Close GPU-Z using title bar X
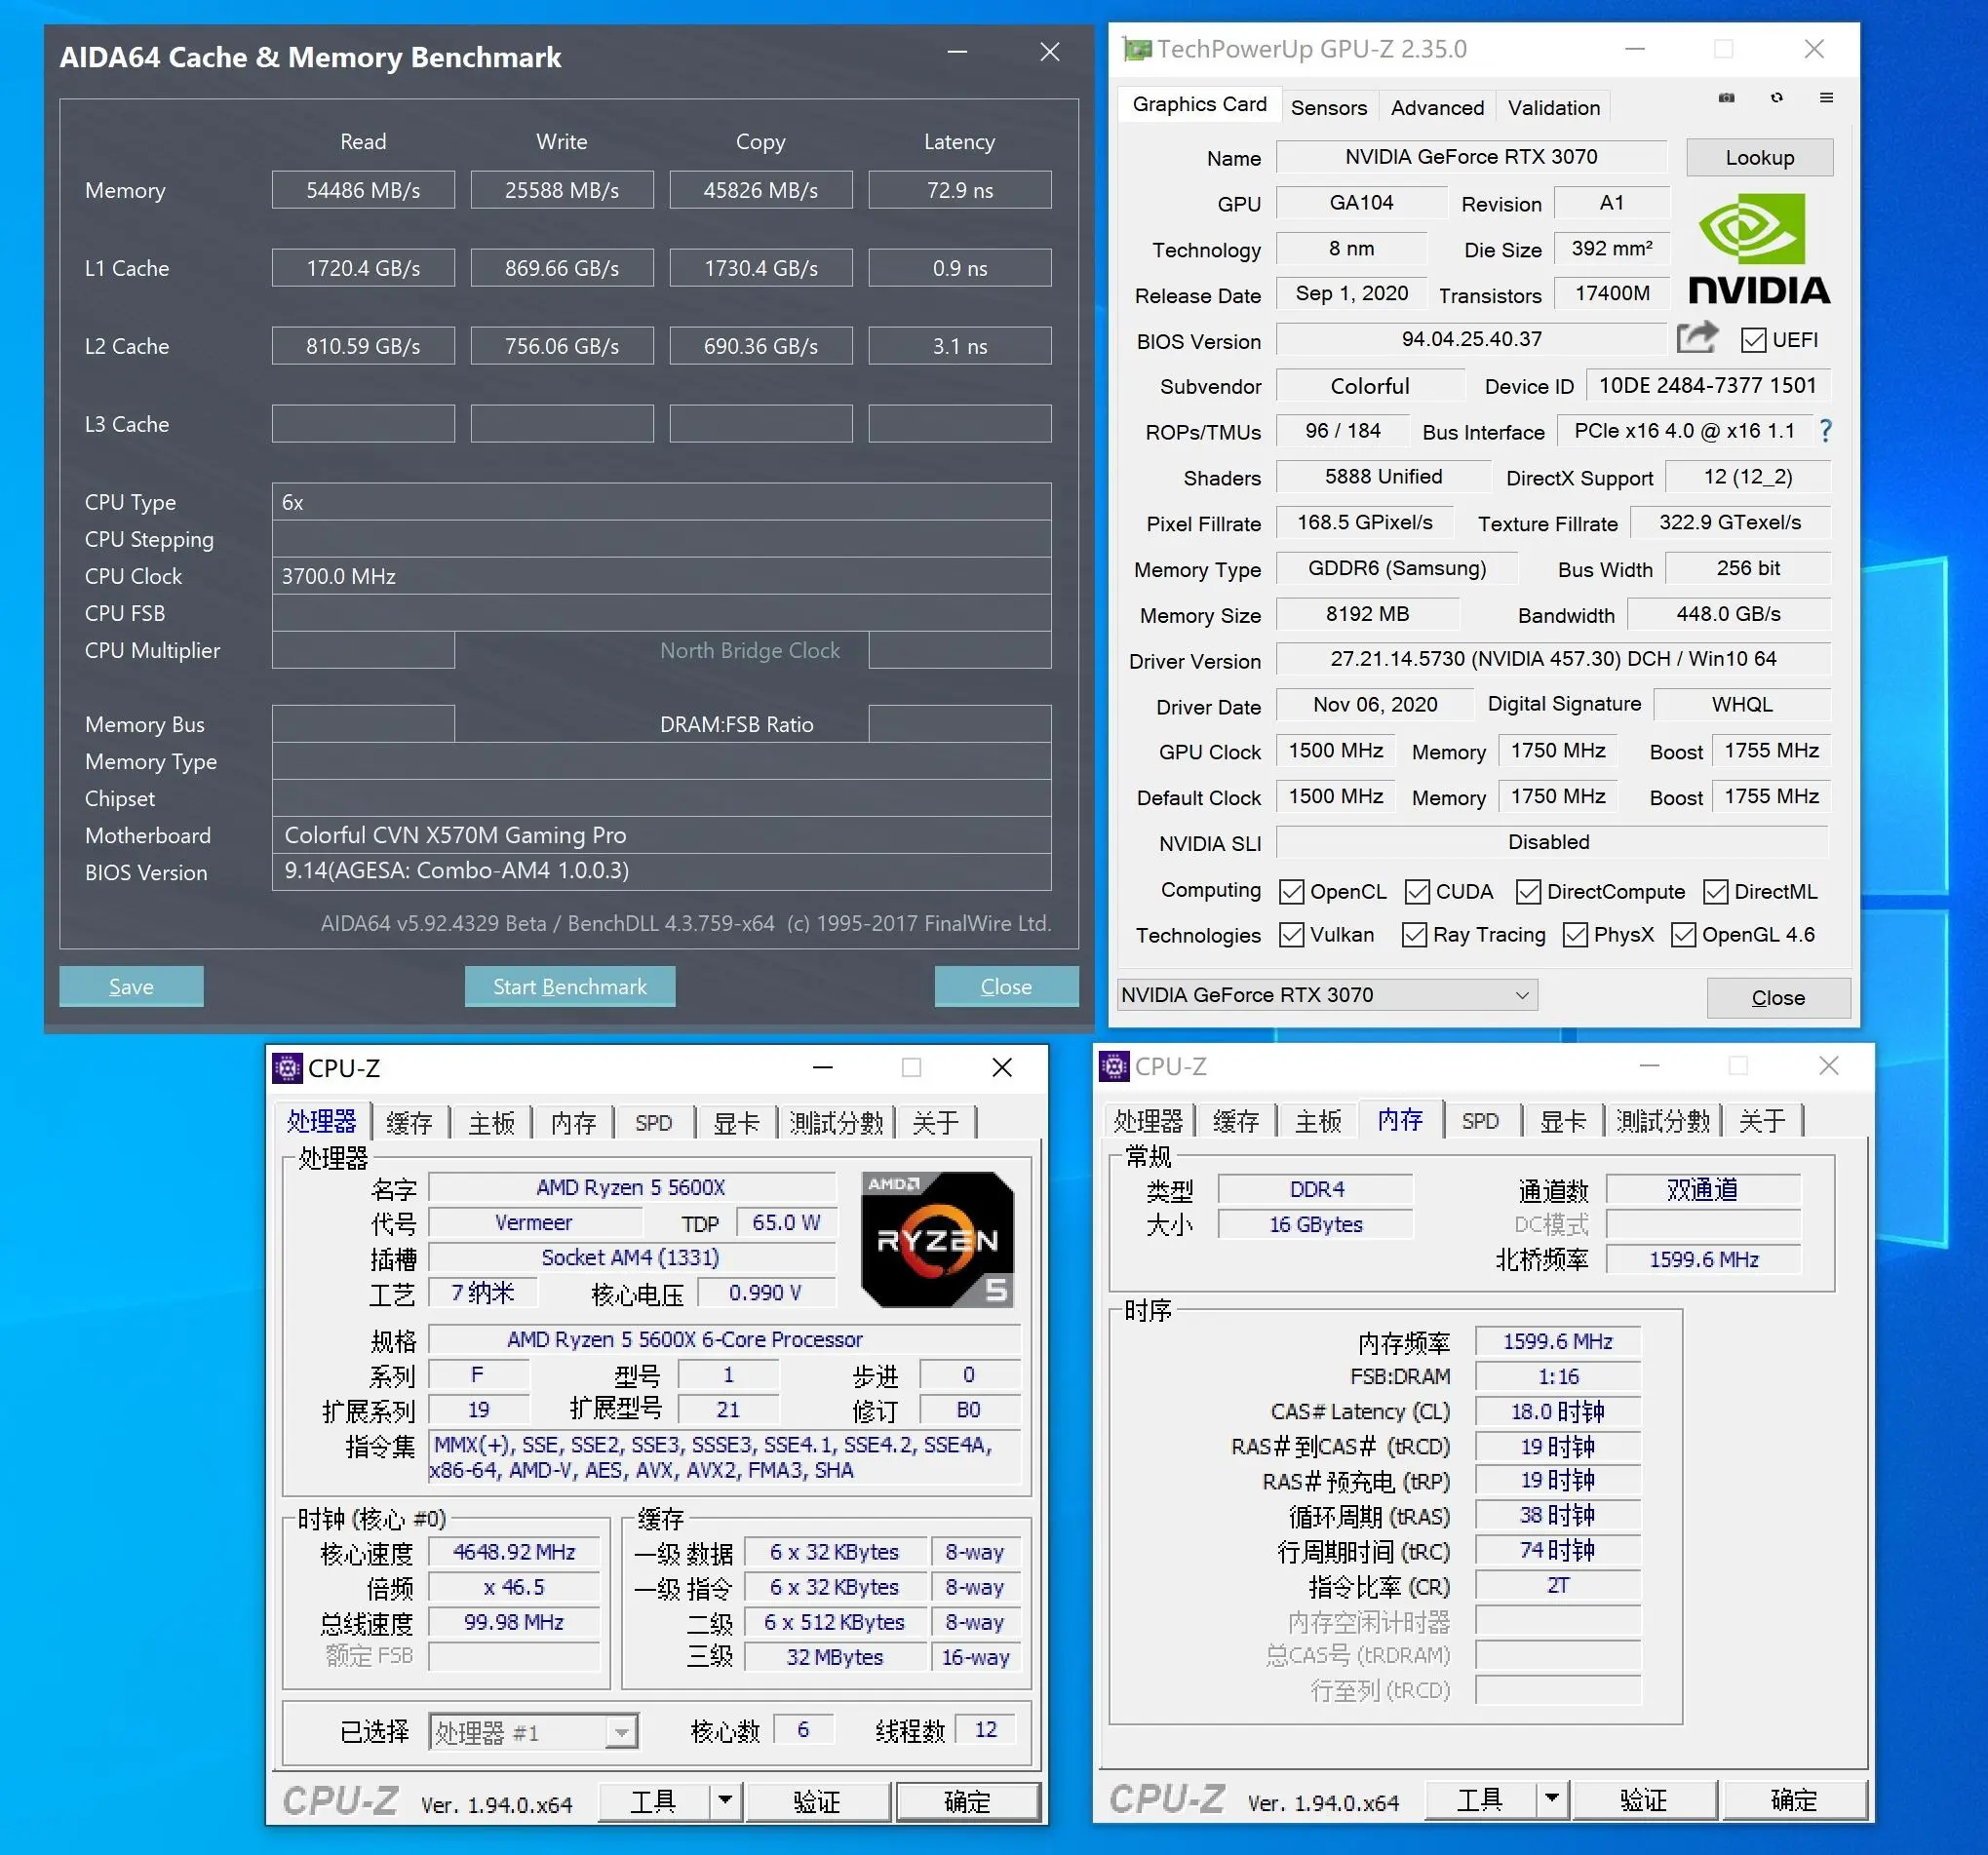This screenshot has width=1988, height=1855. pyautogui.click(x=1814, y=49)
